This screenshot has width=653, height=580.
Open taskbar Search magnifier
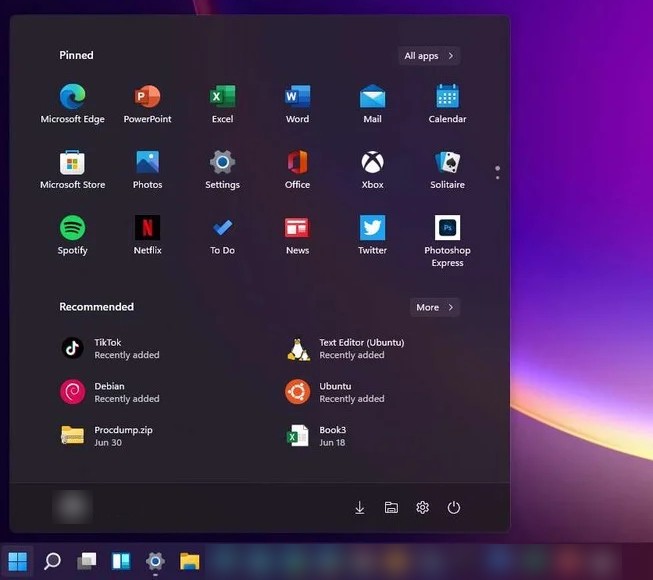52,561
